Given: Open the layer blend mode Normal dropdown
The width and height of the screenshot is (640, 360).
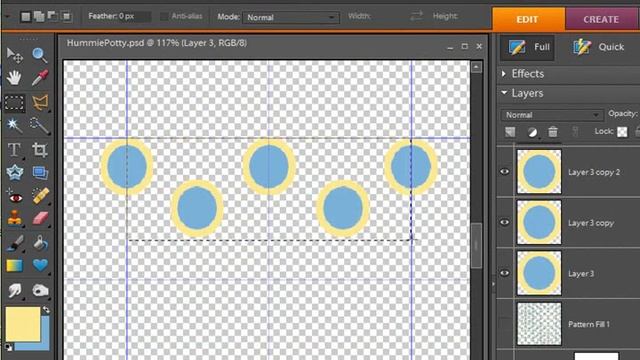Looking at the screenshot, I should [x=552, y=115].
